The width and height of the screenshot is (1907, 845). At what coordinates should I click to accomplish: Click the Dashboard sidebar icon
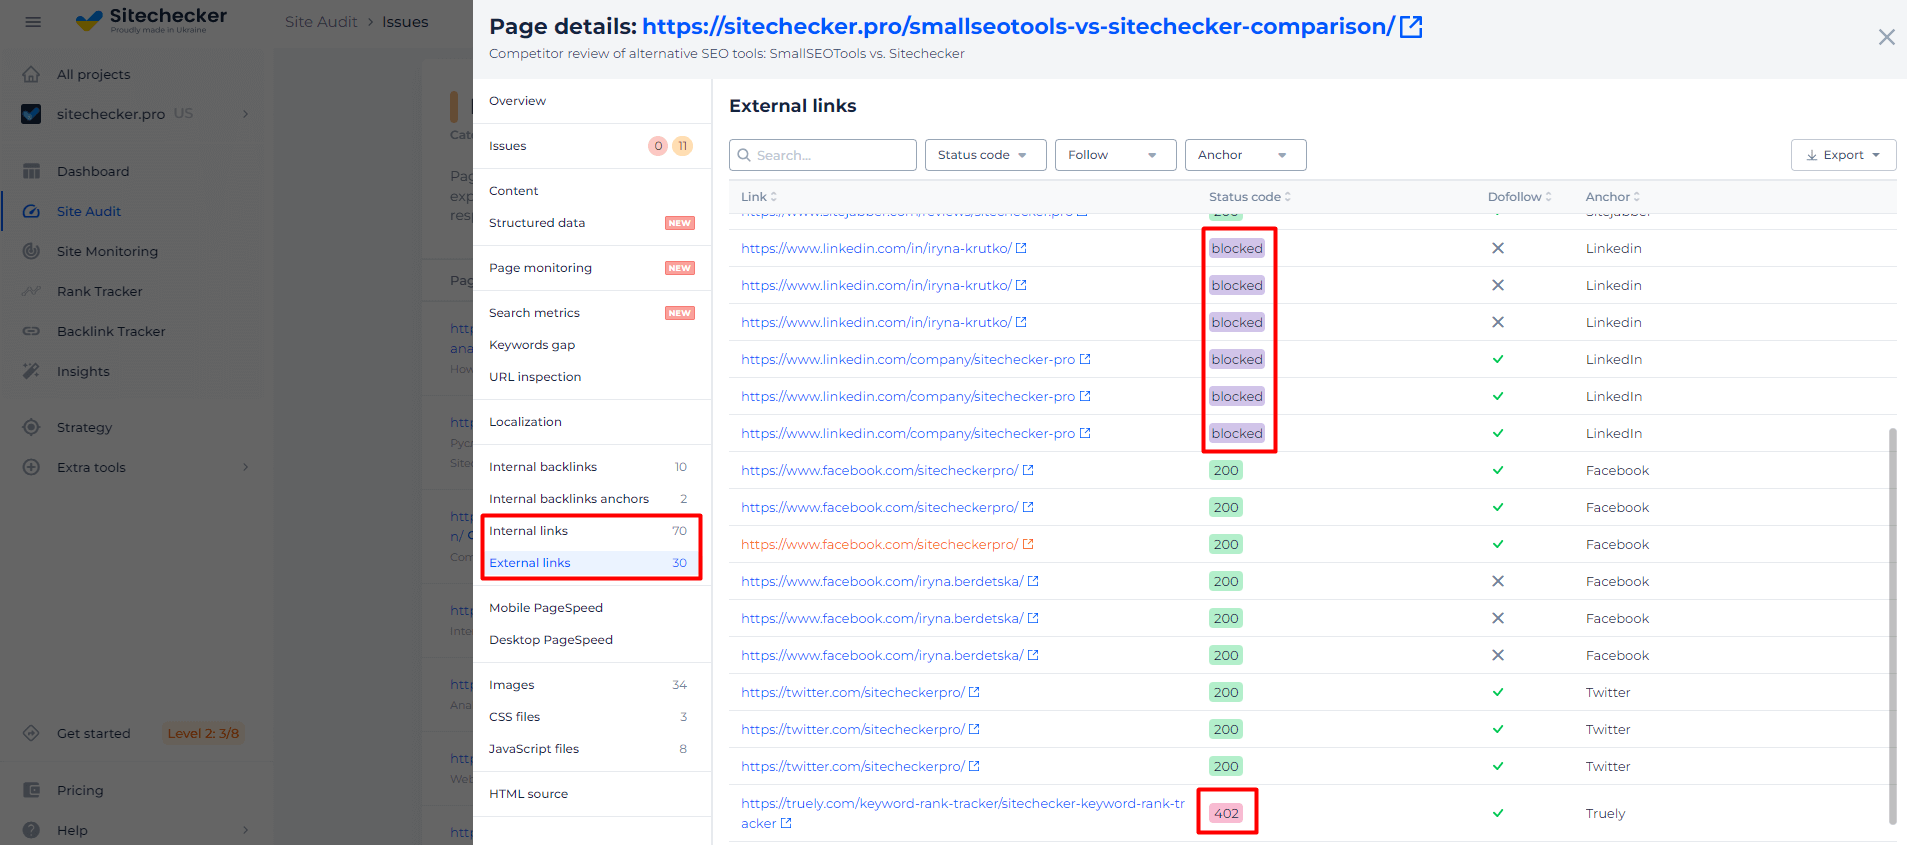coord(32,171)
